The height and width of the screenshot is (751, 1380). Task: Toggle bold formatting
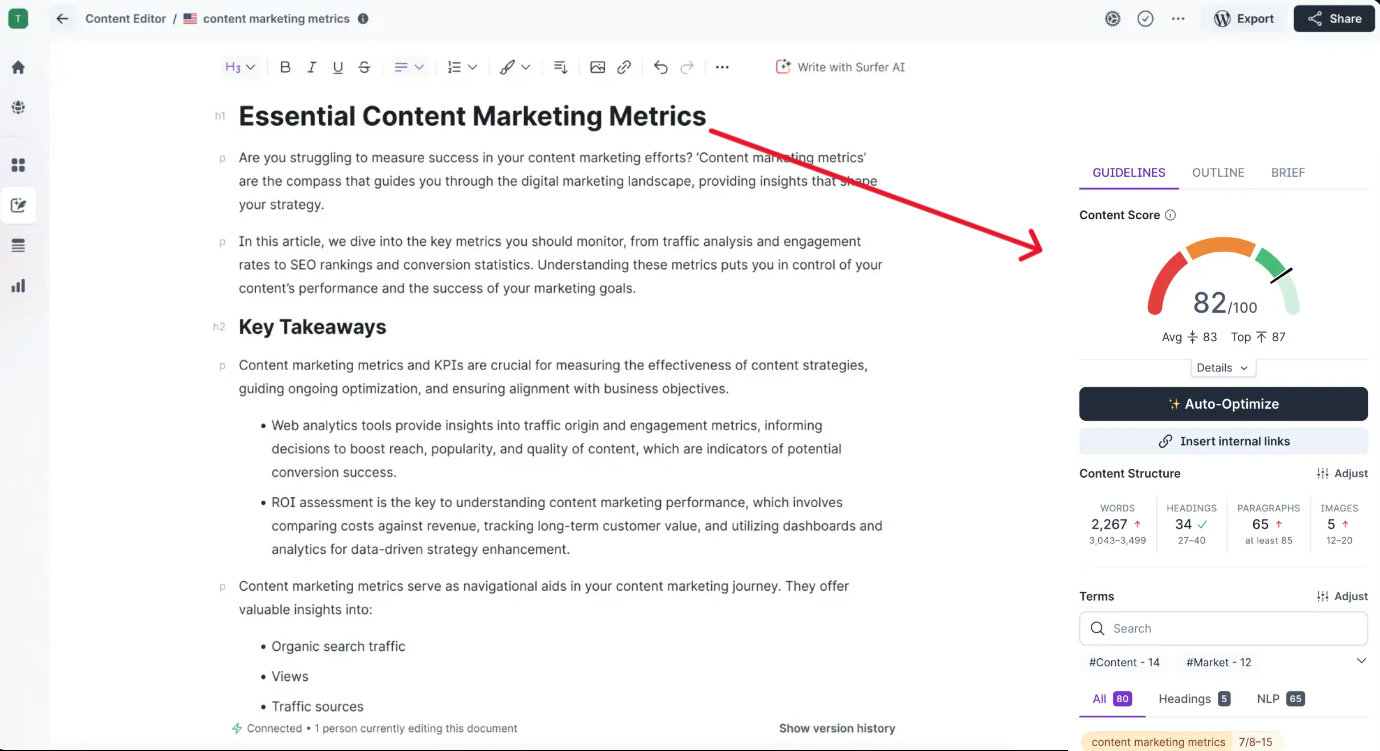point(285,67)
